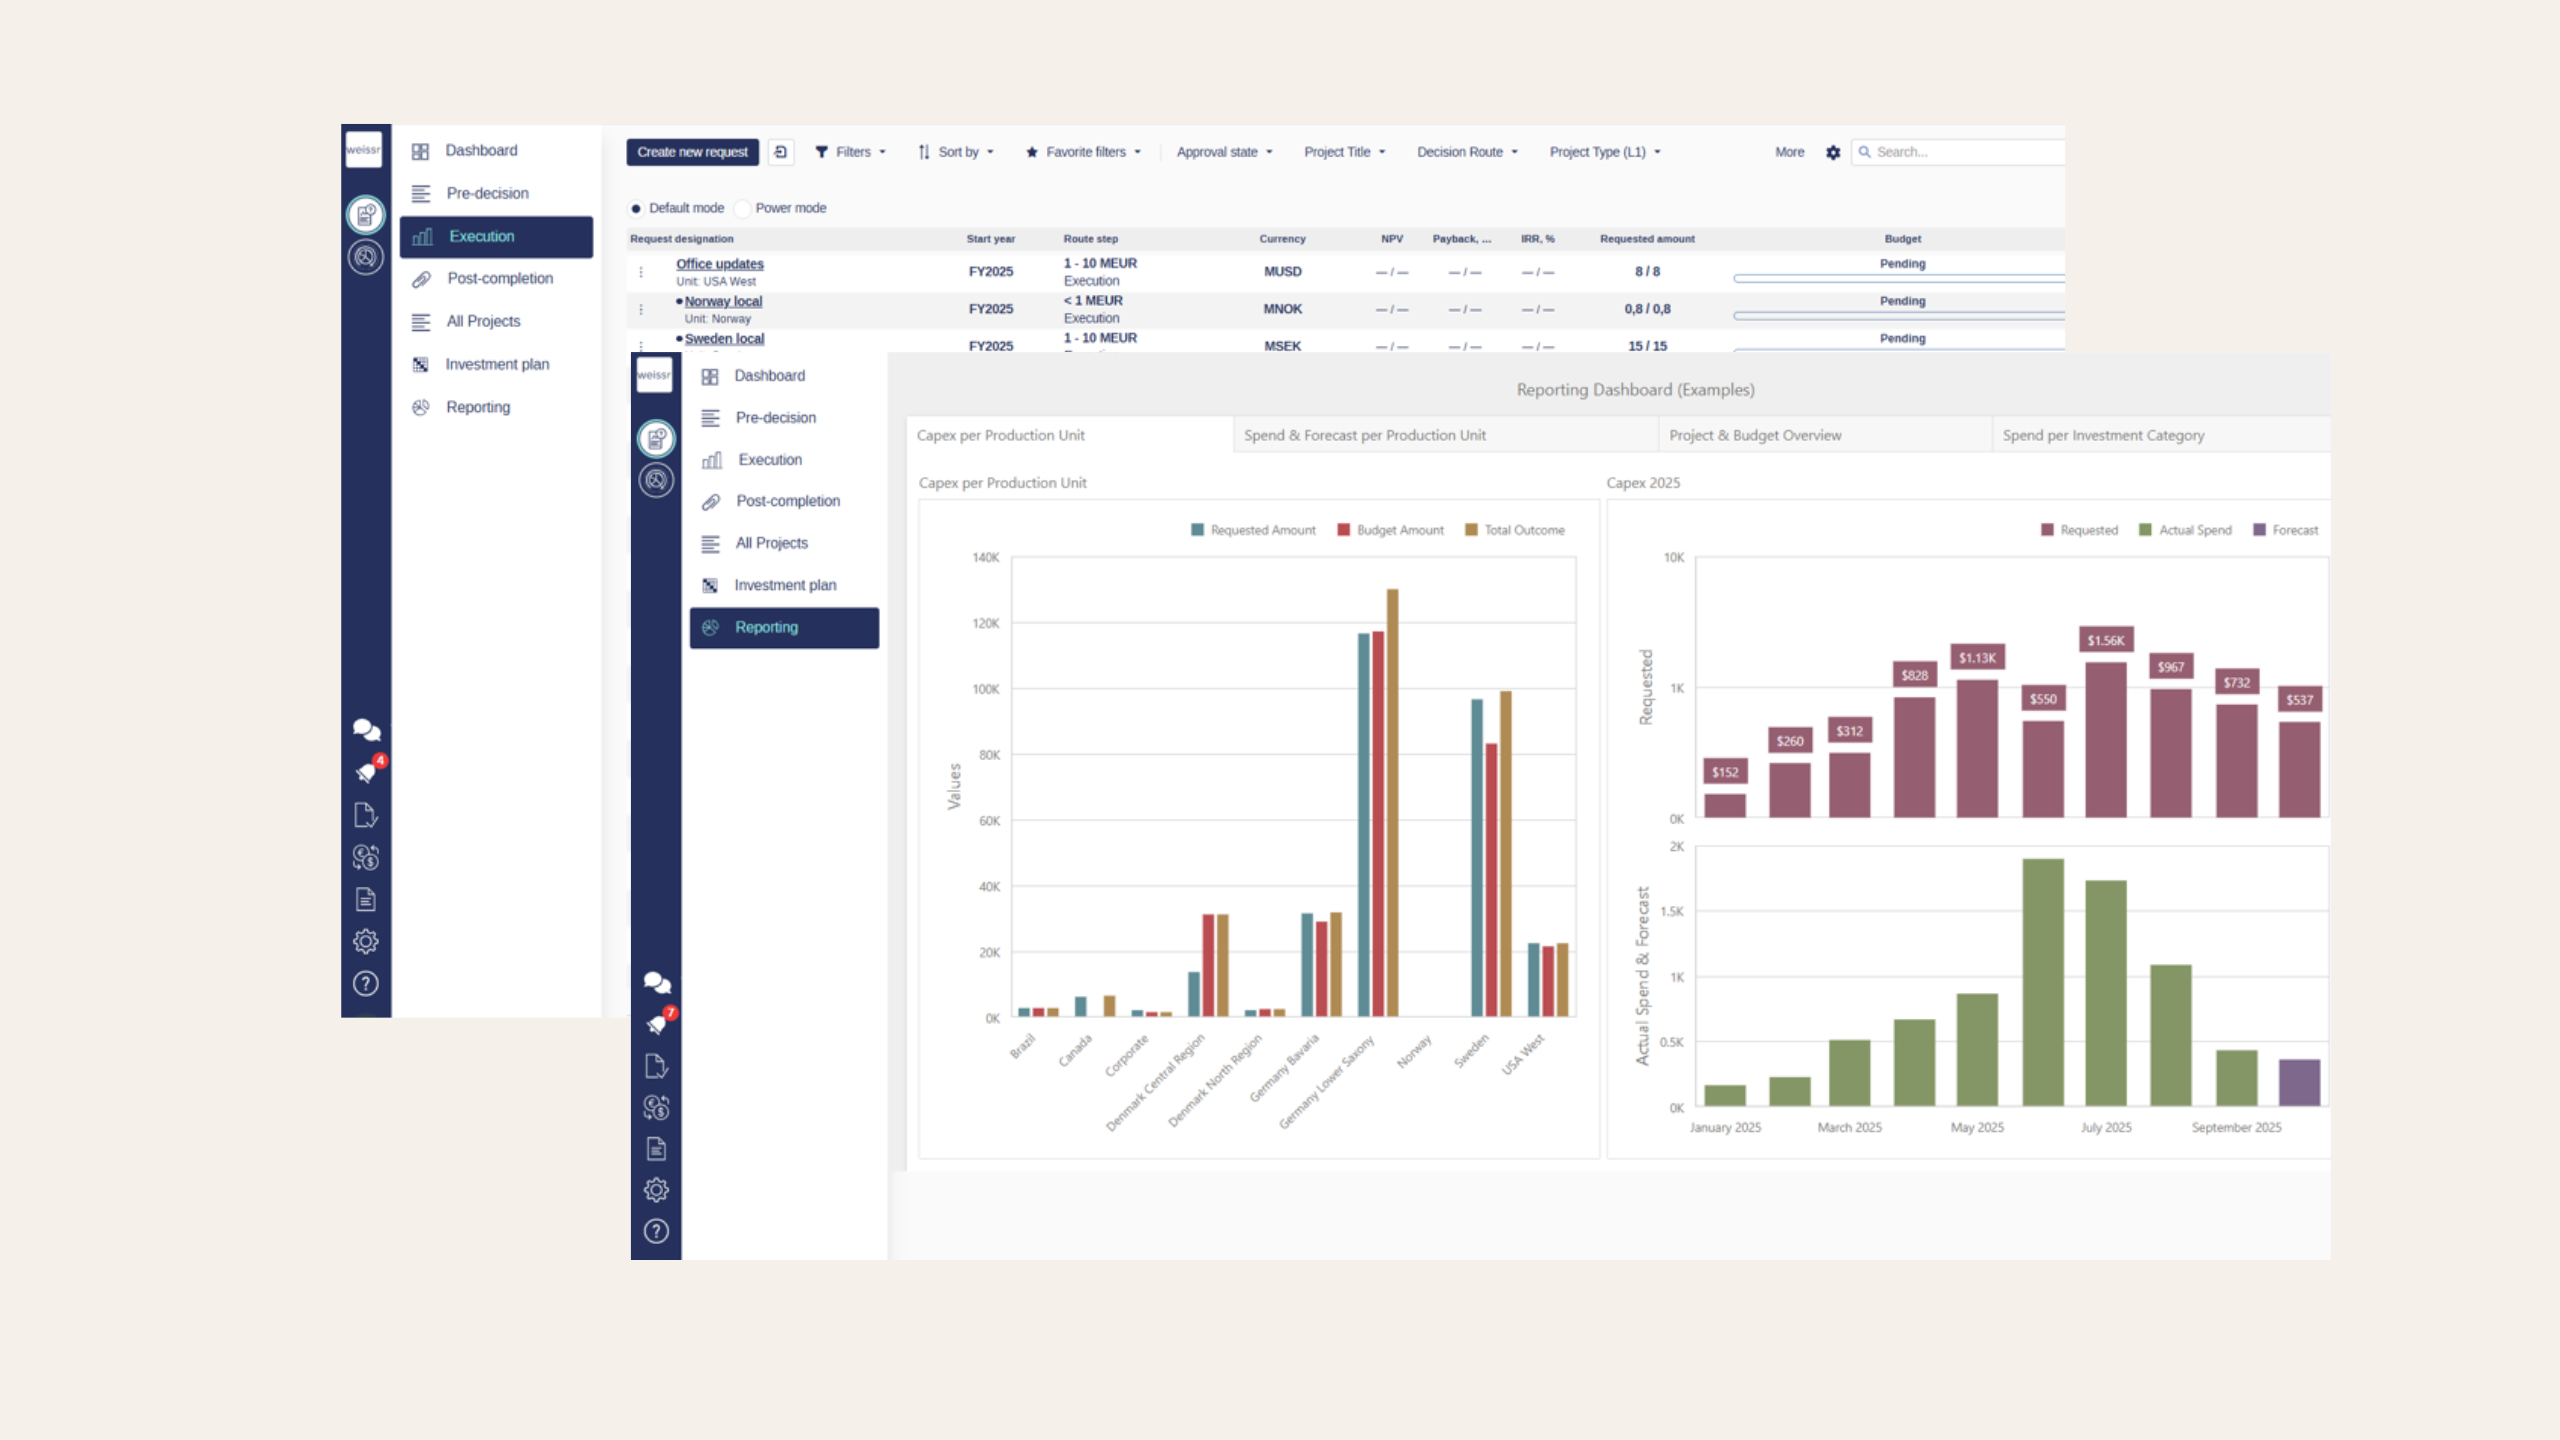Expand the Filters dropdown

[x=851, y=152]
